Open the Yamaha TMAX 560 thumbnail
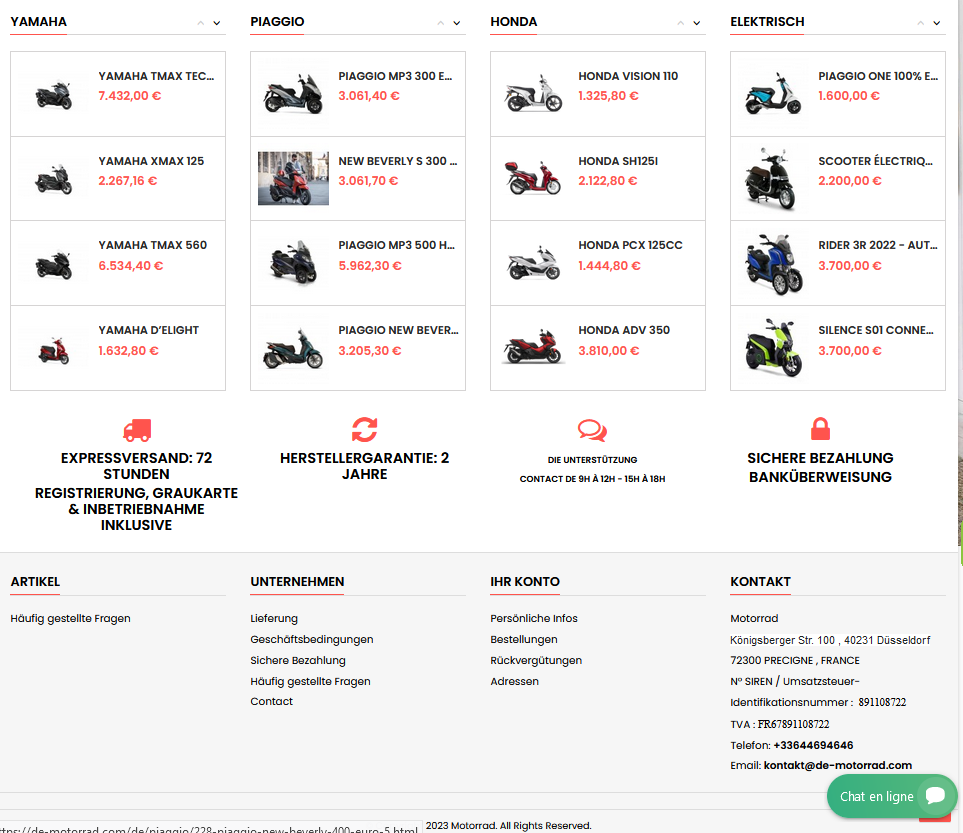Screen dimensions: 963x833 coord(53,264)
